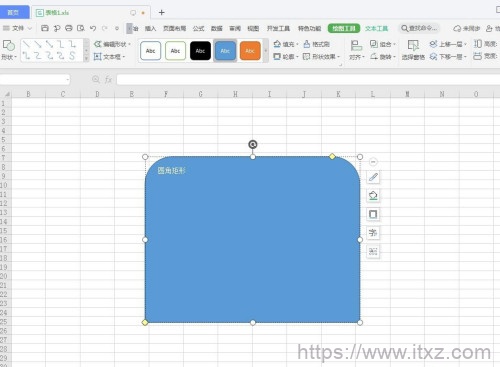This screenshot has width=500, height=367.
Task: Click the Print icon in quick toolbar
Action: (69, 28)
